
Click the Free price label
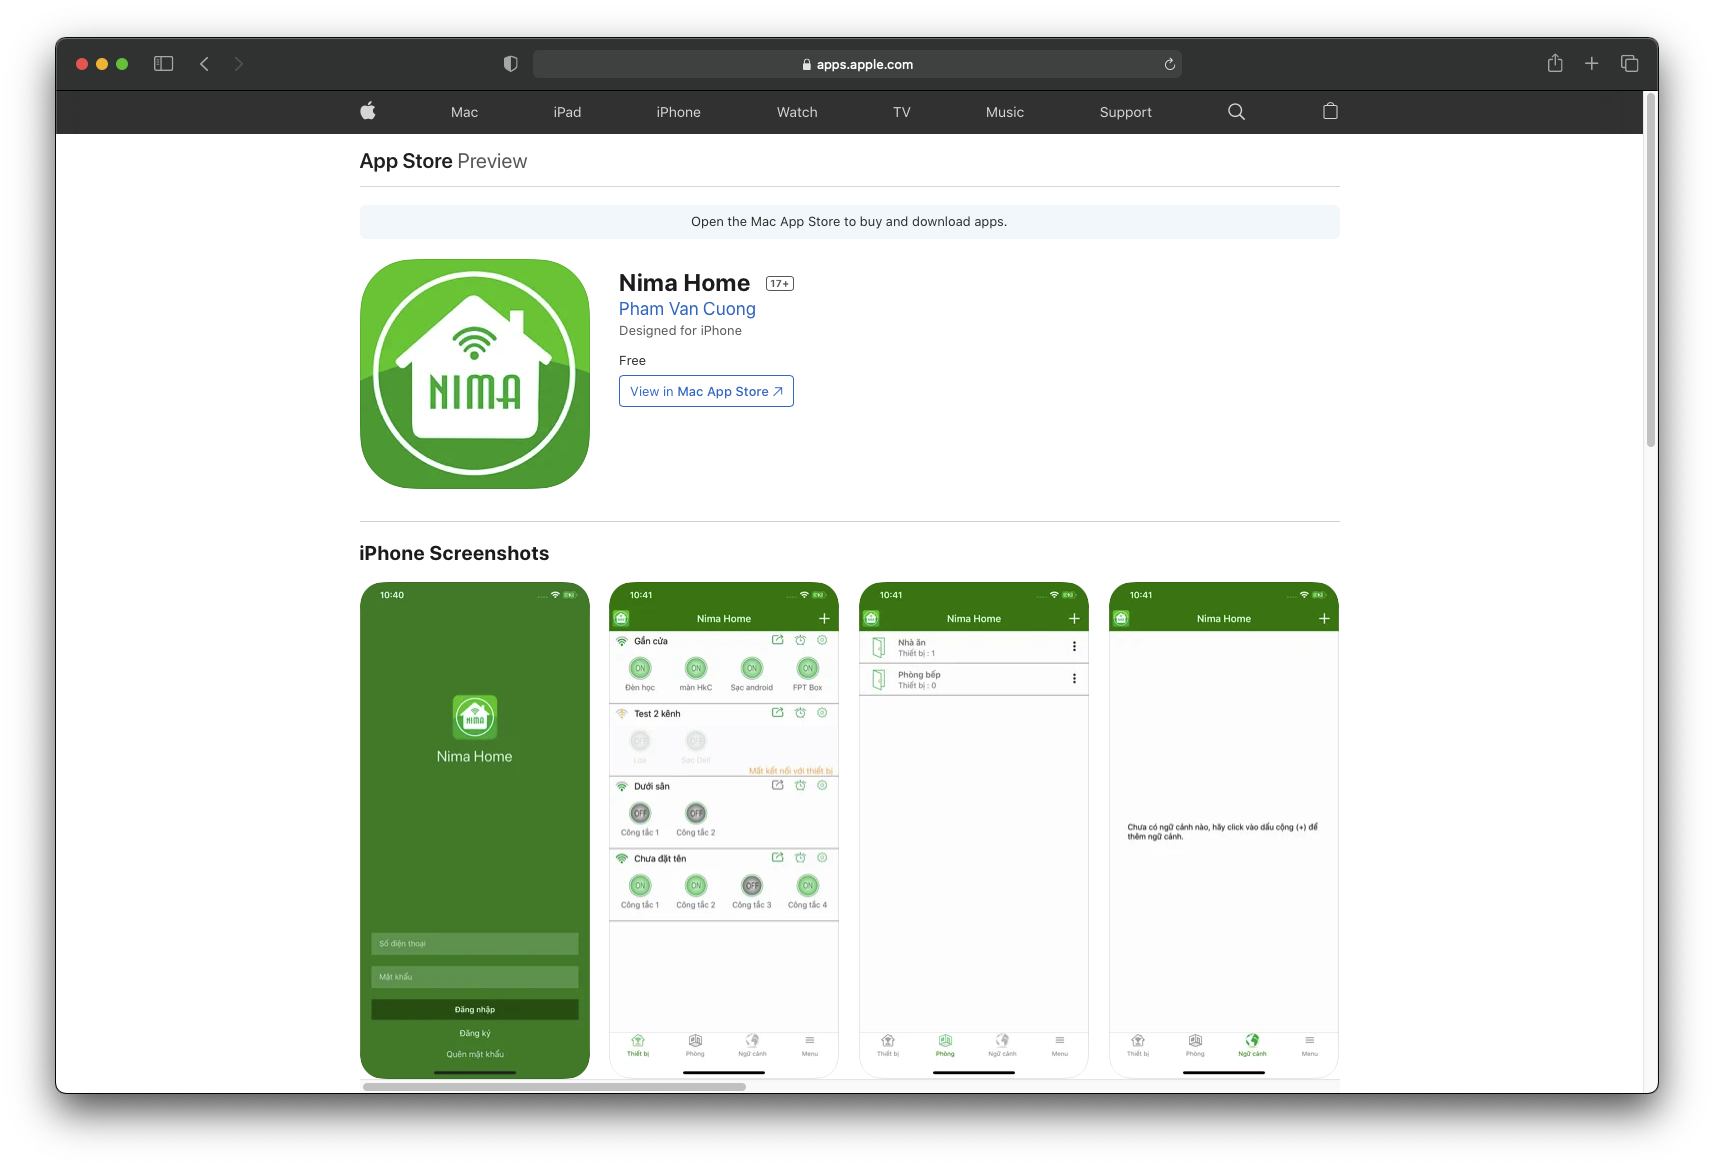pos(632,361)
